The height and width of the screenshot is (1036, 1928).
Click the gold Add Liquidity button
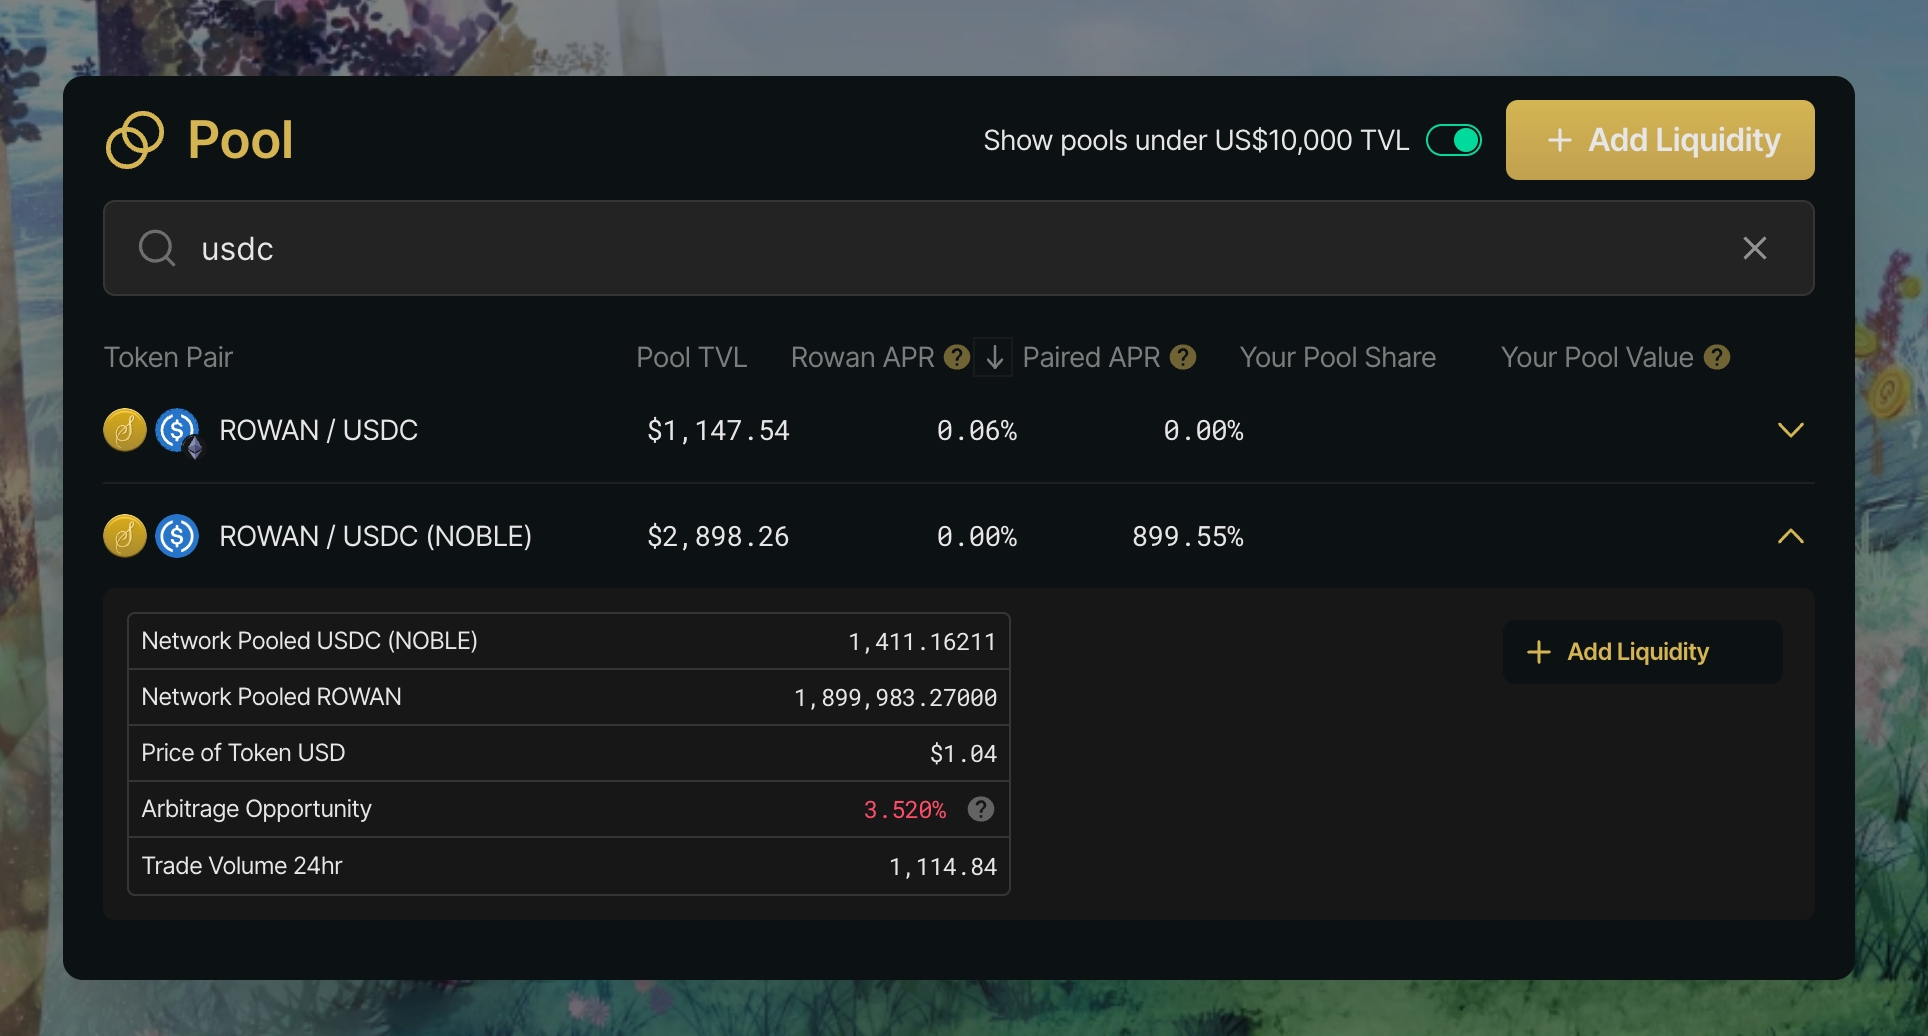pyautogui.click(x=1660, y=140)
